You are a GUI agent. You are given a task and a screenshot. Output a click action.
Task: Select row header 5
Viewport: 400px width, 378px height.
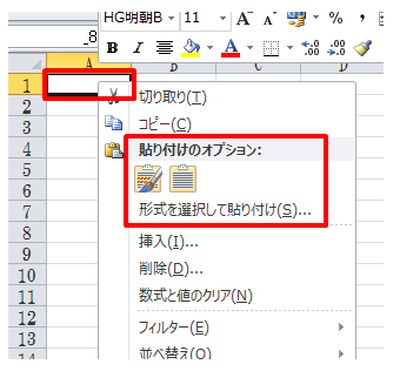pyautogui.click(x=27, y=169)
